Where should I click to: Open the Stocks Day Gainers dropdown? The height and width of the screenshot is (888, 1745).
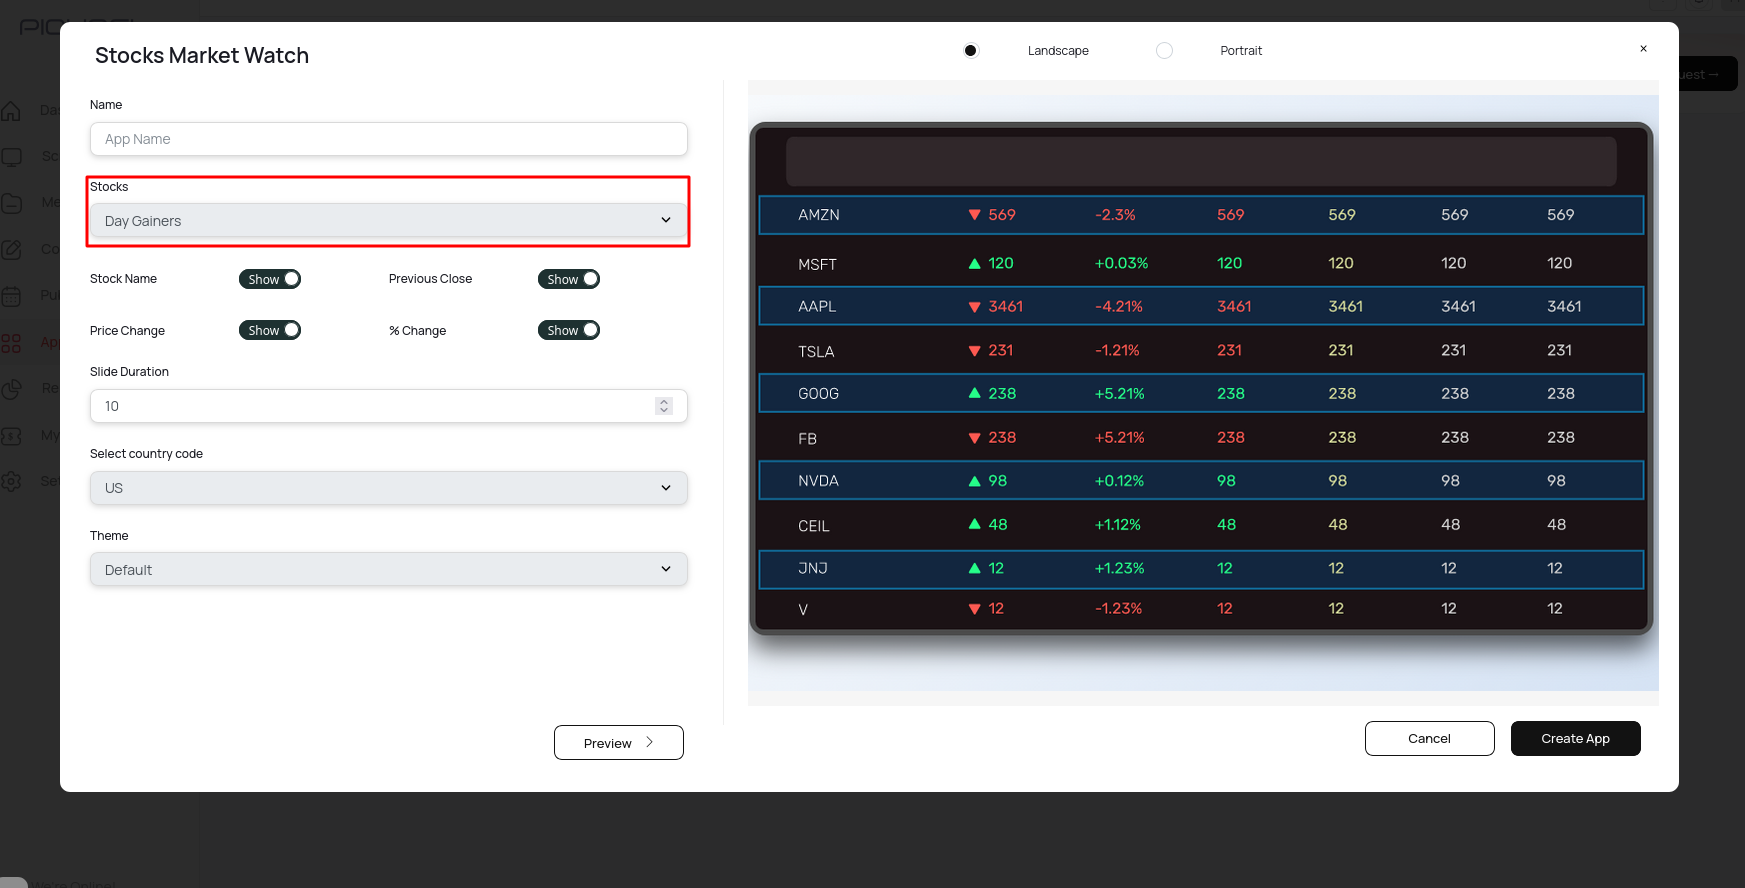(388, 221)
